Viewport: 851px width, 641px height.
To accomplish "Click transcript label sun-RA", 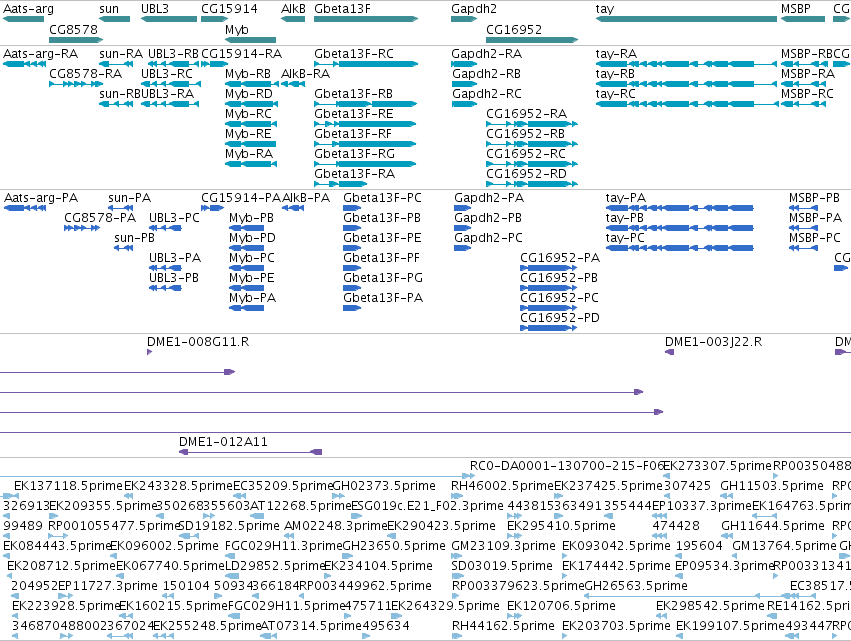I will [x=120, y=54].
